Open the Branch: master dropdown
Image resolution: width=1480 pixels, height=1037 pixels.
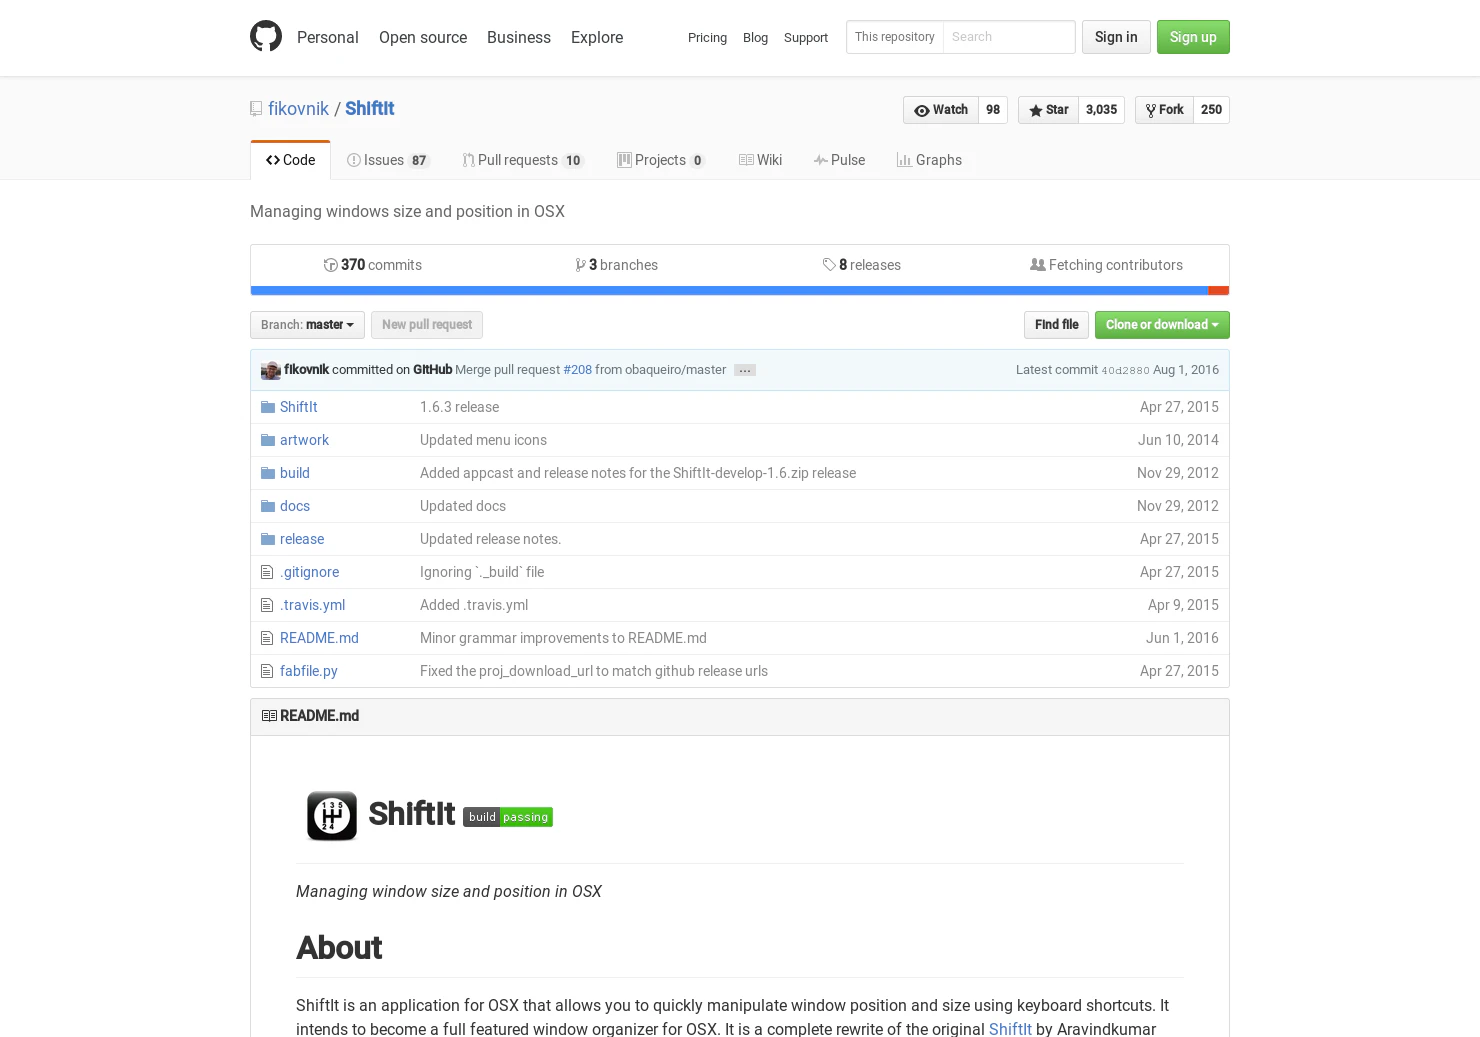[306, 324]
